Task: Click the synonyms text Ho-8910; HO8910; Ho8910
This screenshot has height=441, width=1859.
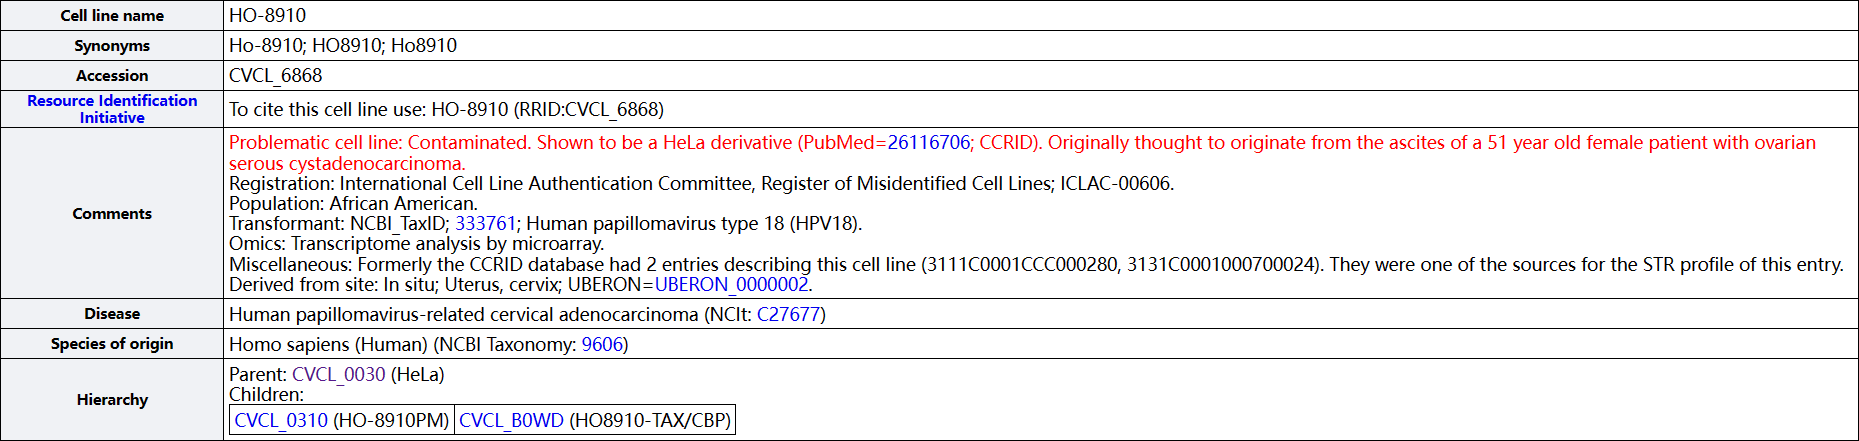Action: point(343,46)
